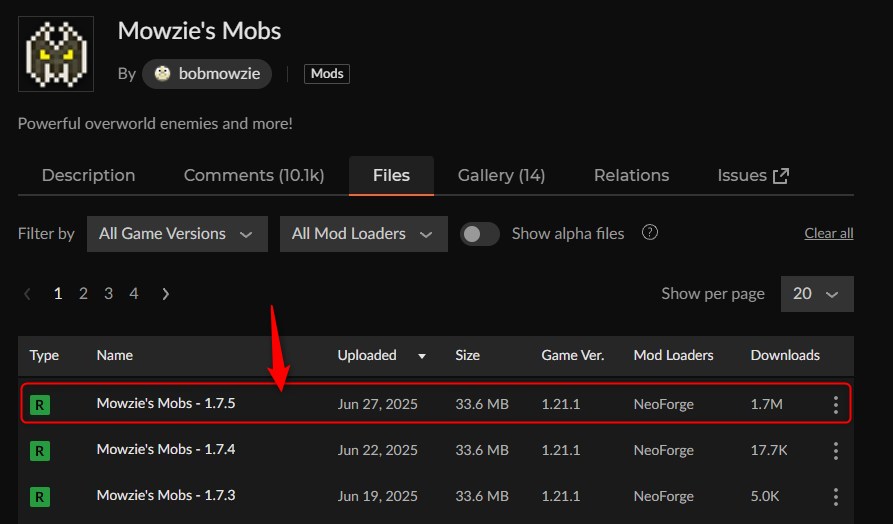Click the Mowzie's Mobs mod logo icon

[56, 56]
